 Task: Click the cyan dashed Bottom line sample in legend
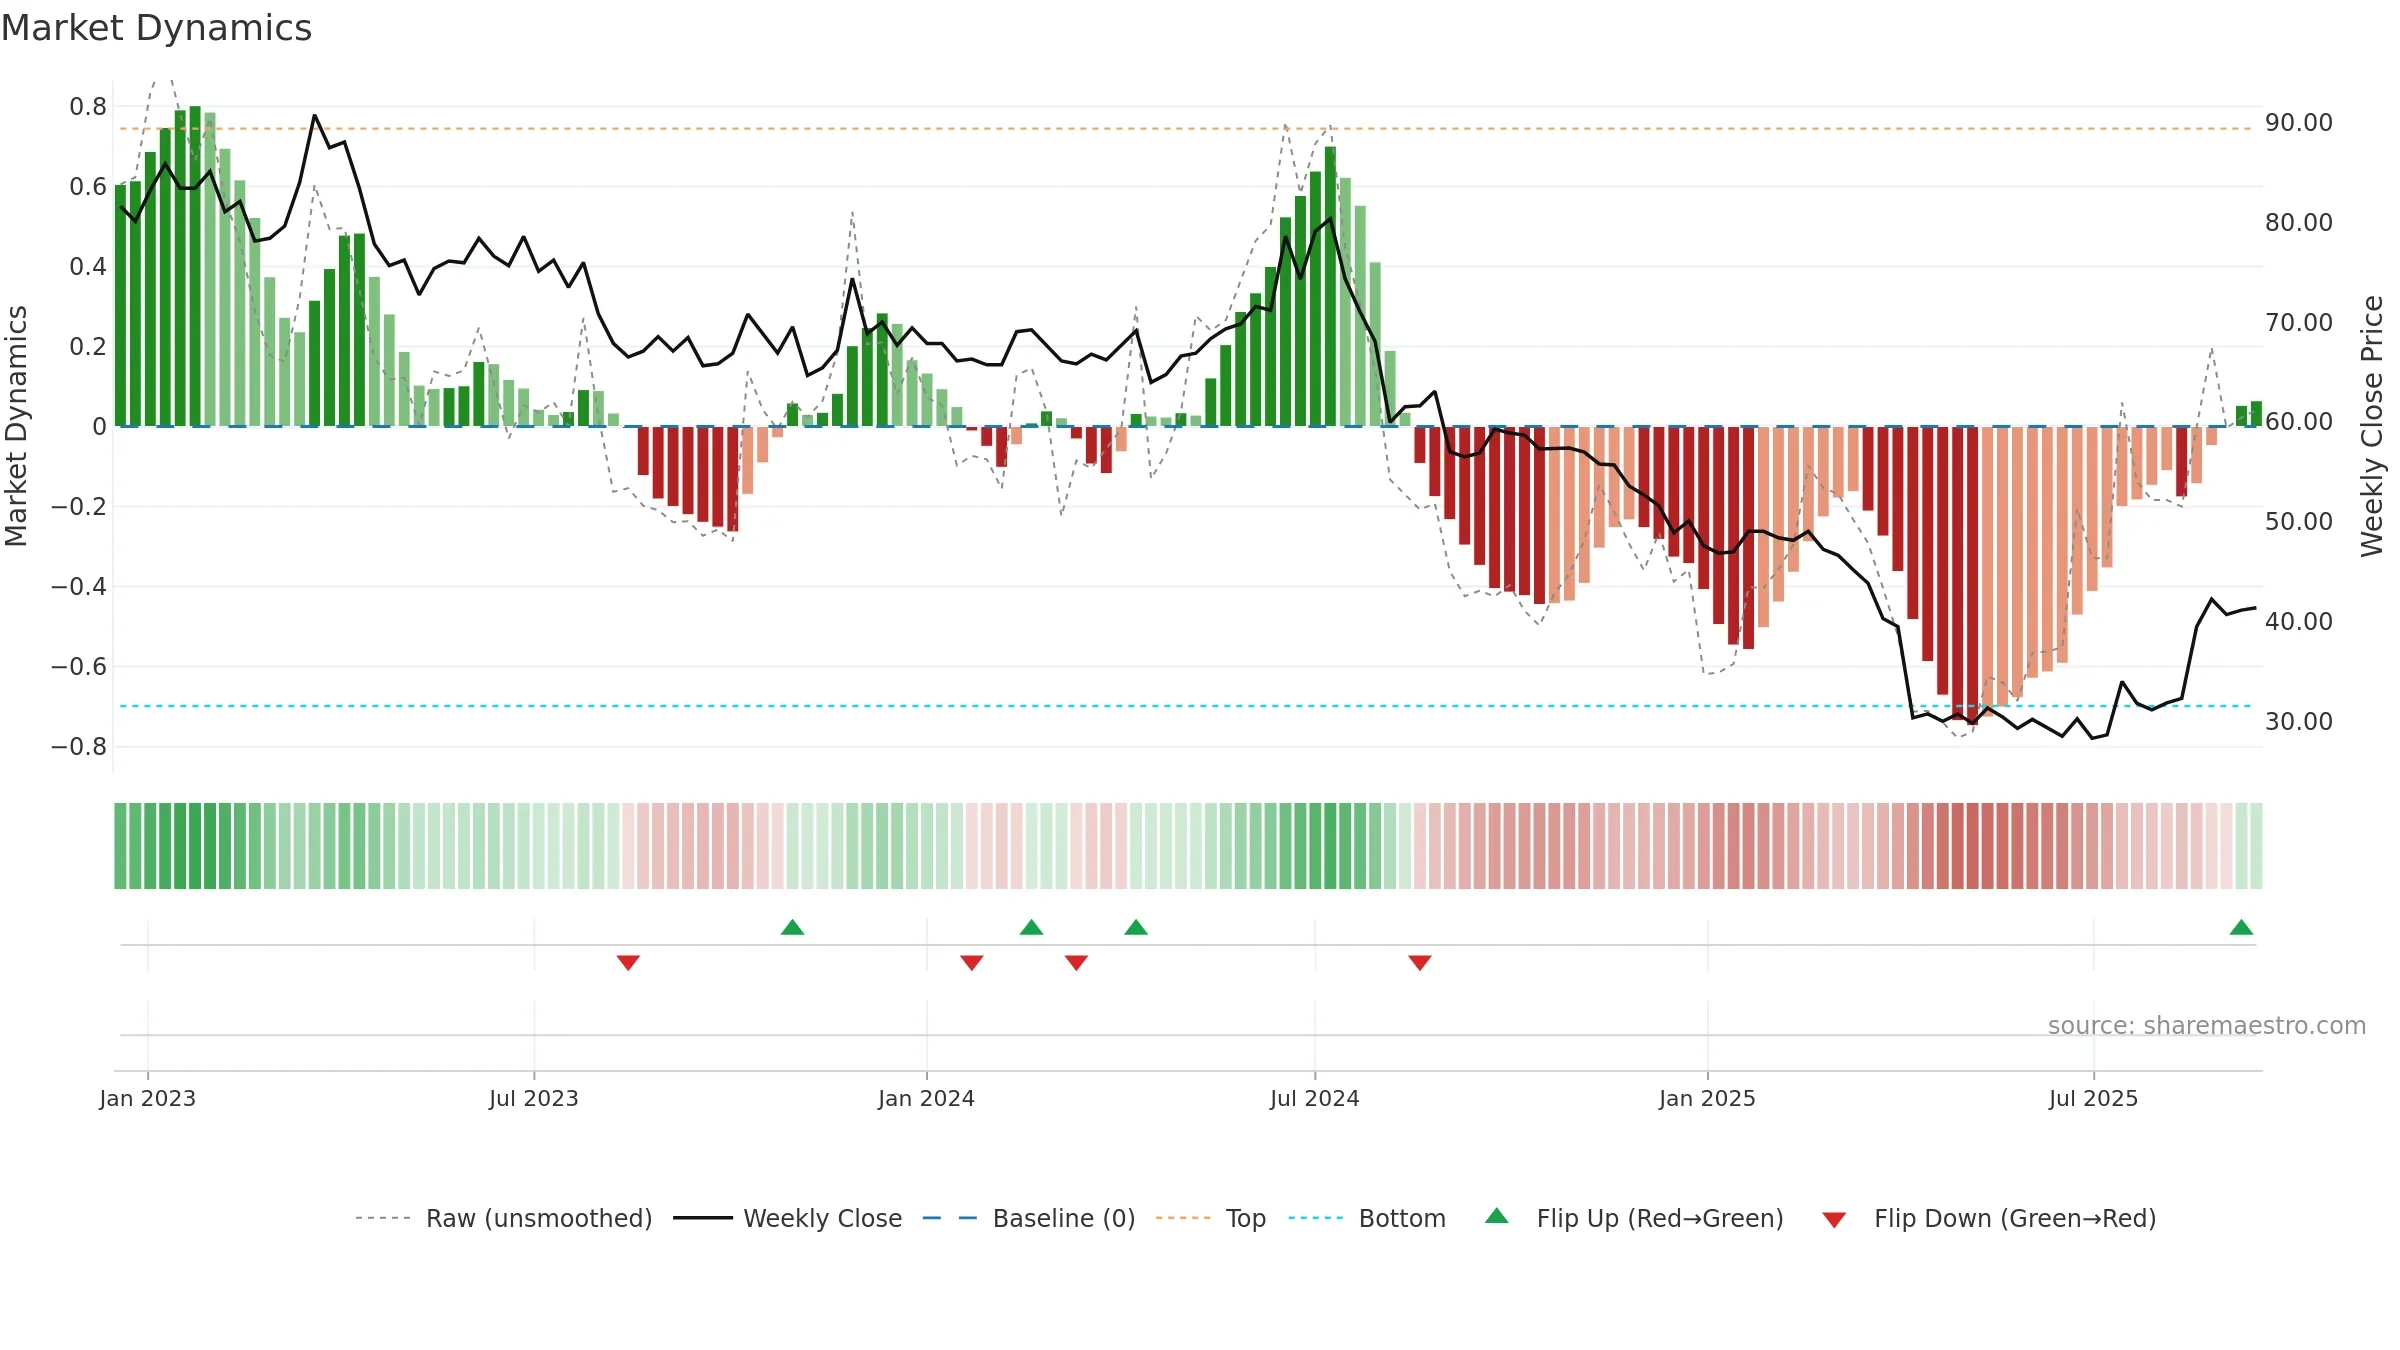1316,1218
